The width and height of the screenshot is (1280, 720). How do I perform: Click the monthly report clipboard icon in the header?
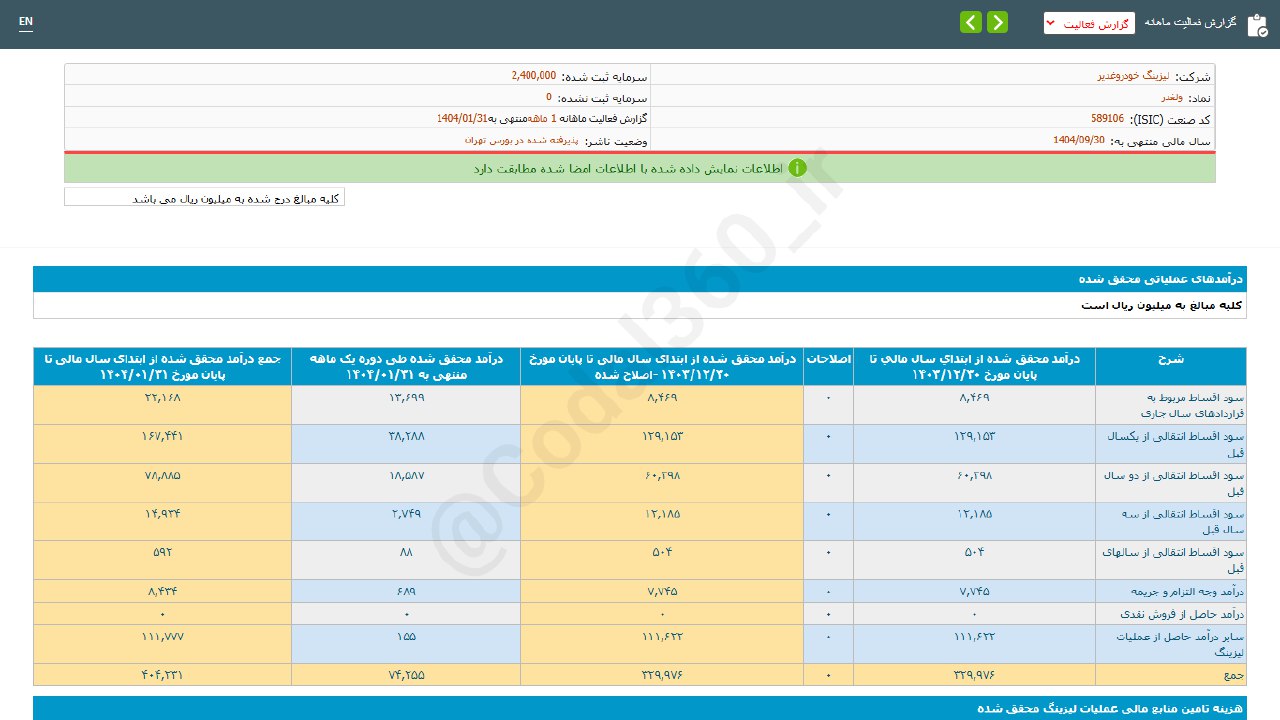point(1256,25)
